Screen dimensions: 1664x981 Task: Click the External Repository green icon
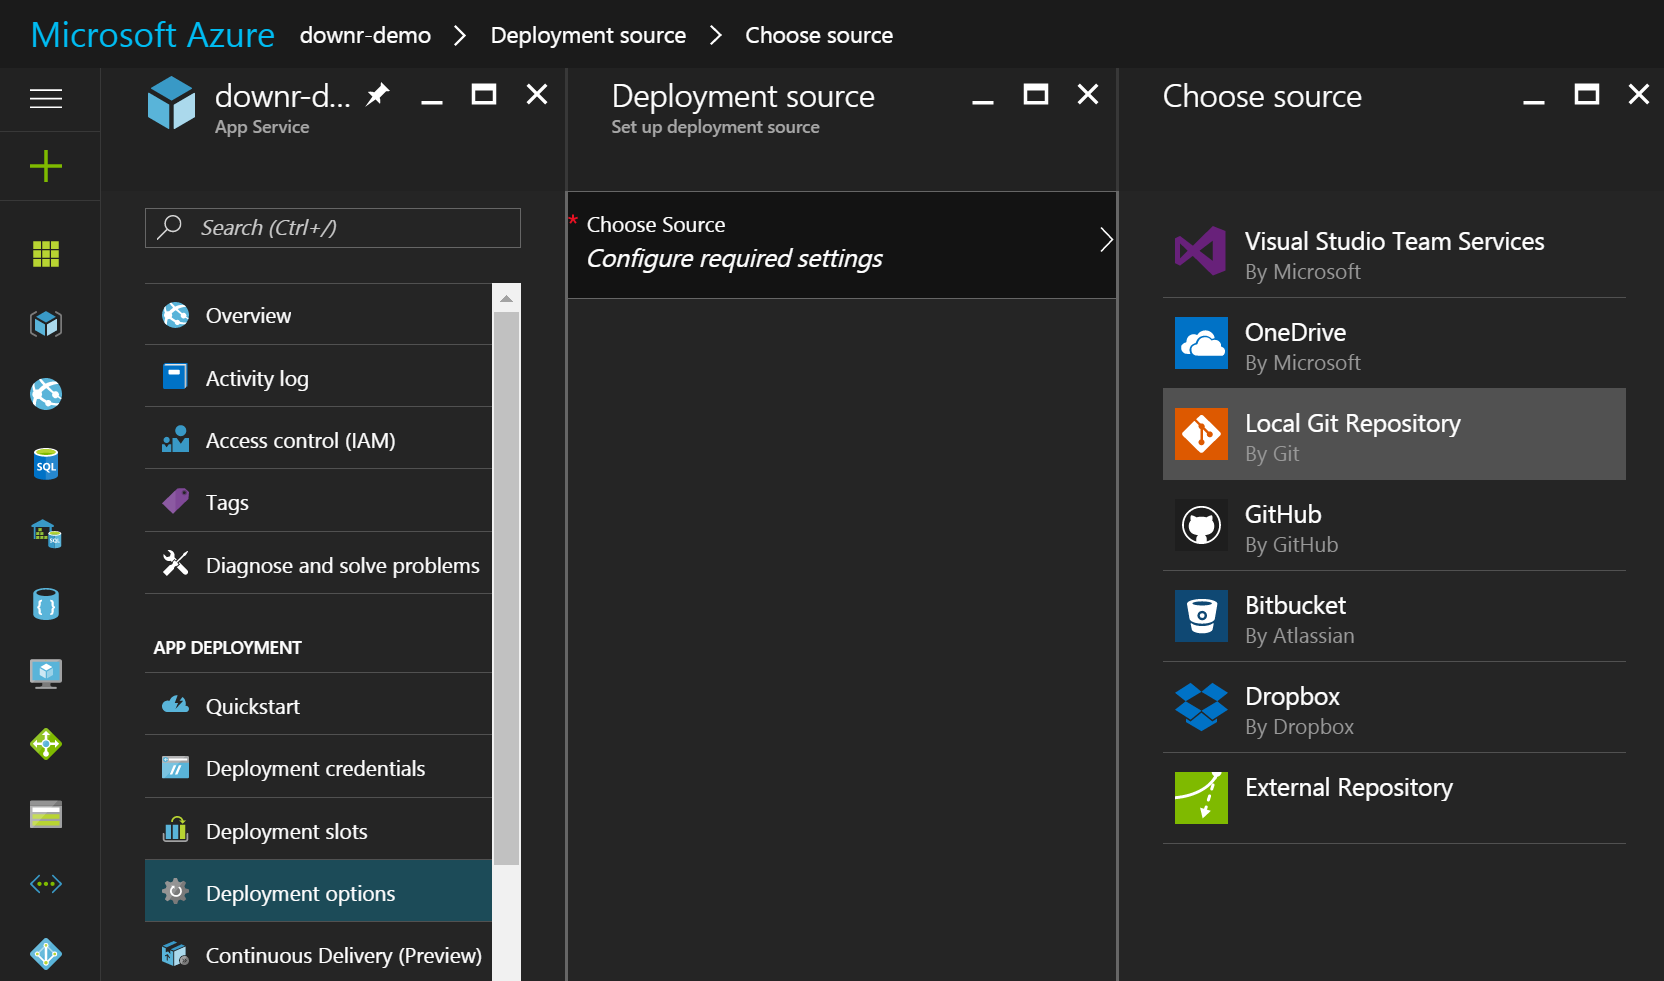point(1201,798)
